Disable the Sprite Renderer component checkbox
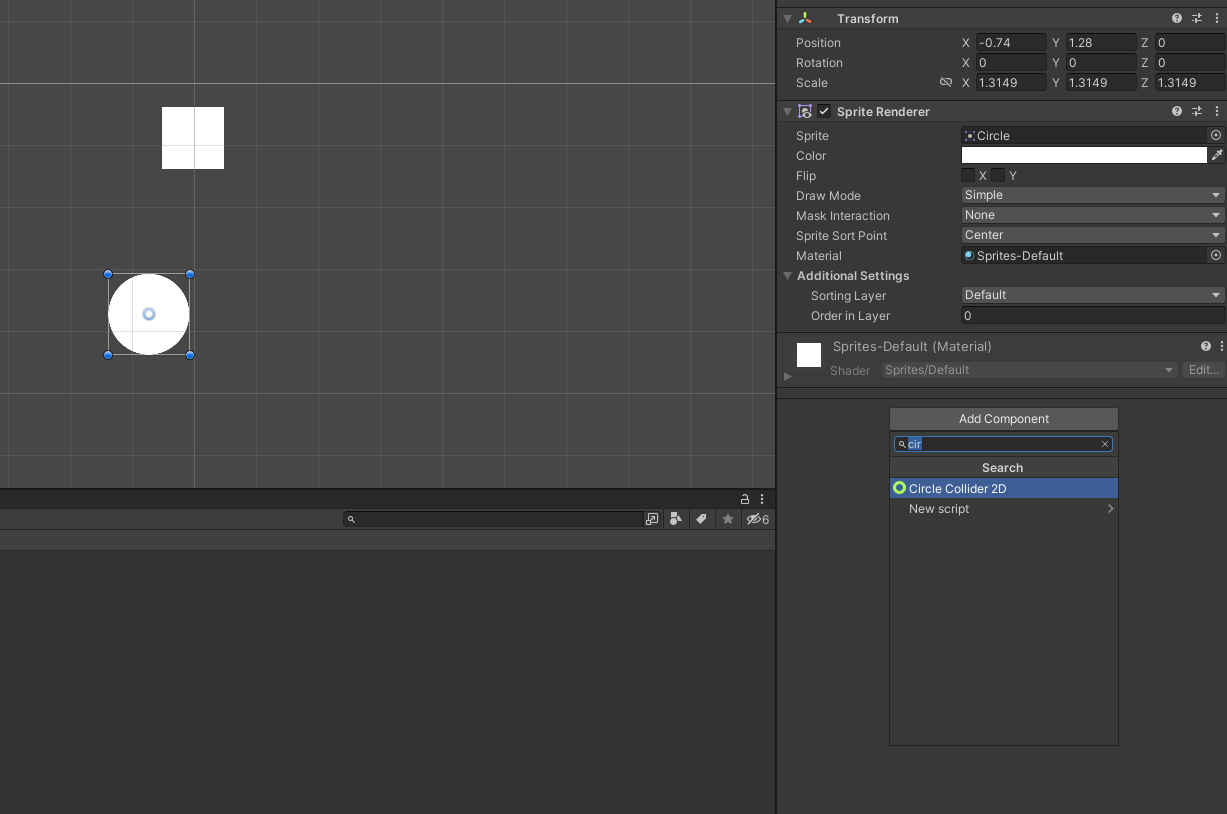Image resolution: width=1227 pixels, height=814 pixels. click(x=824, y=111)
